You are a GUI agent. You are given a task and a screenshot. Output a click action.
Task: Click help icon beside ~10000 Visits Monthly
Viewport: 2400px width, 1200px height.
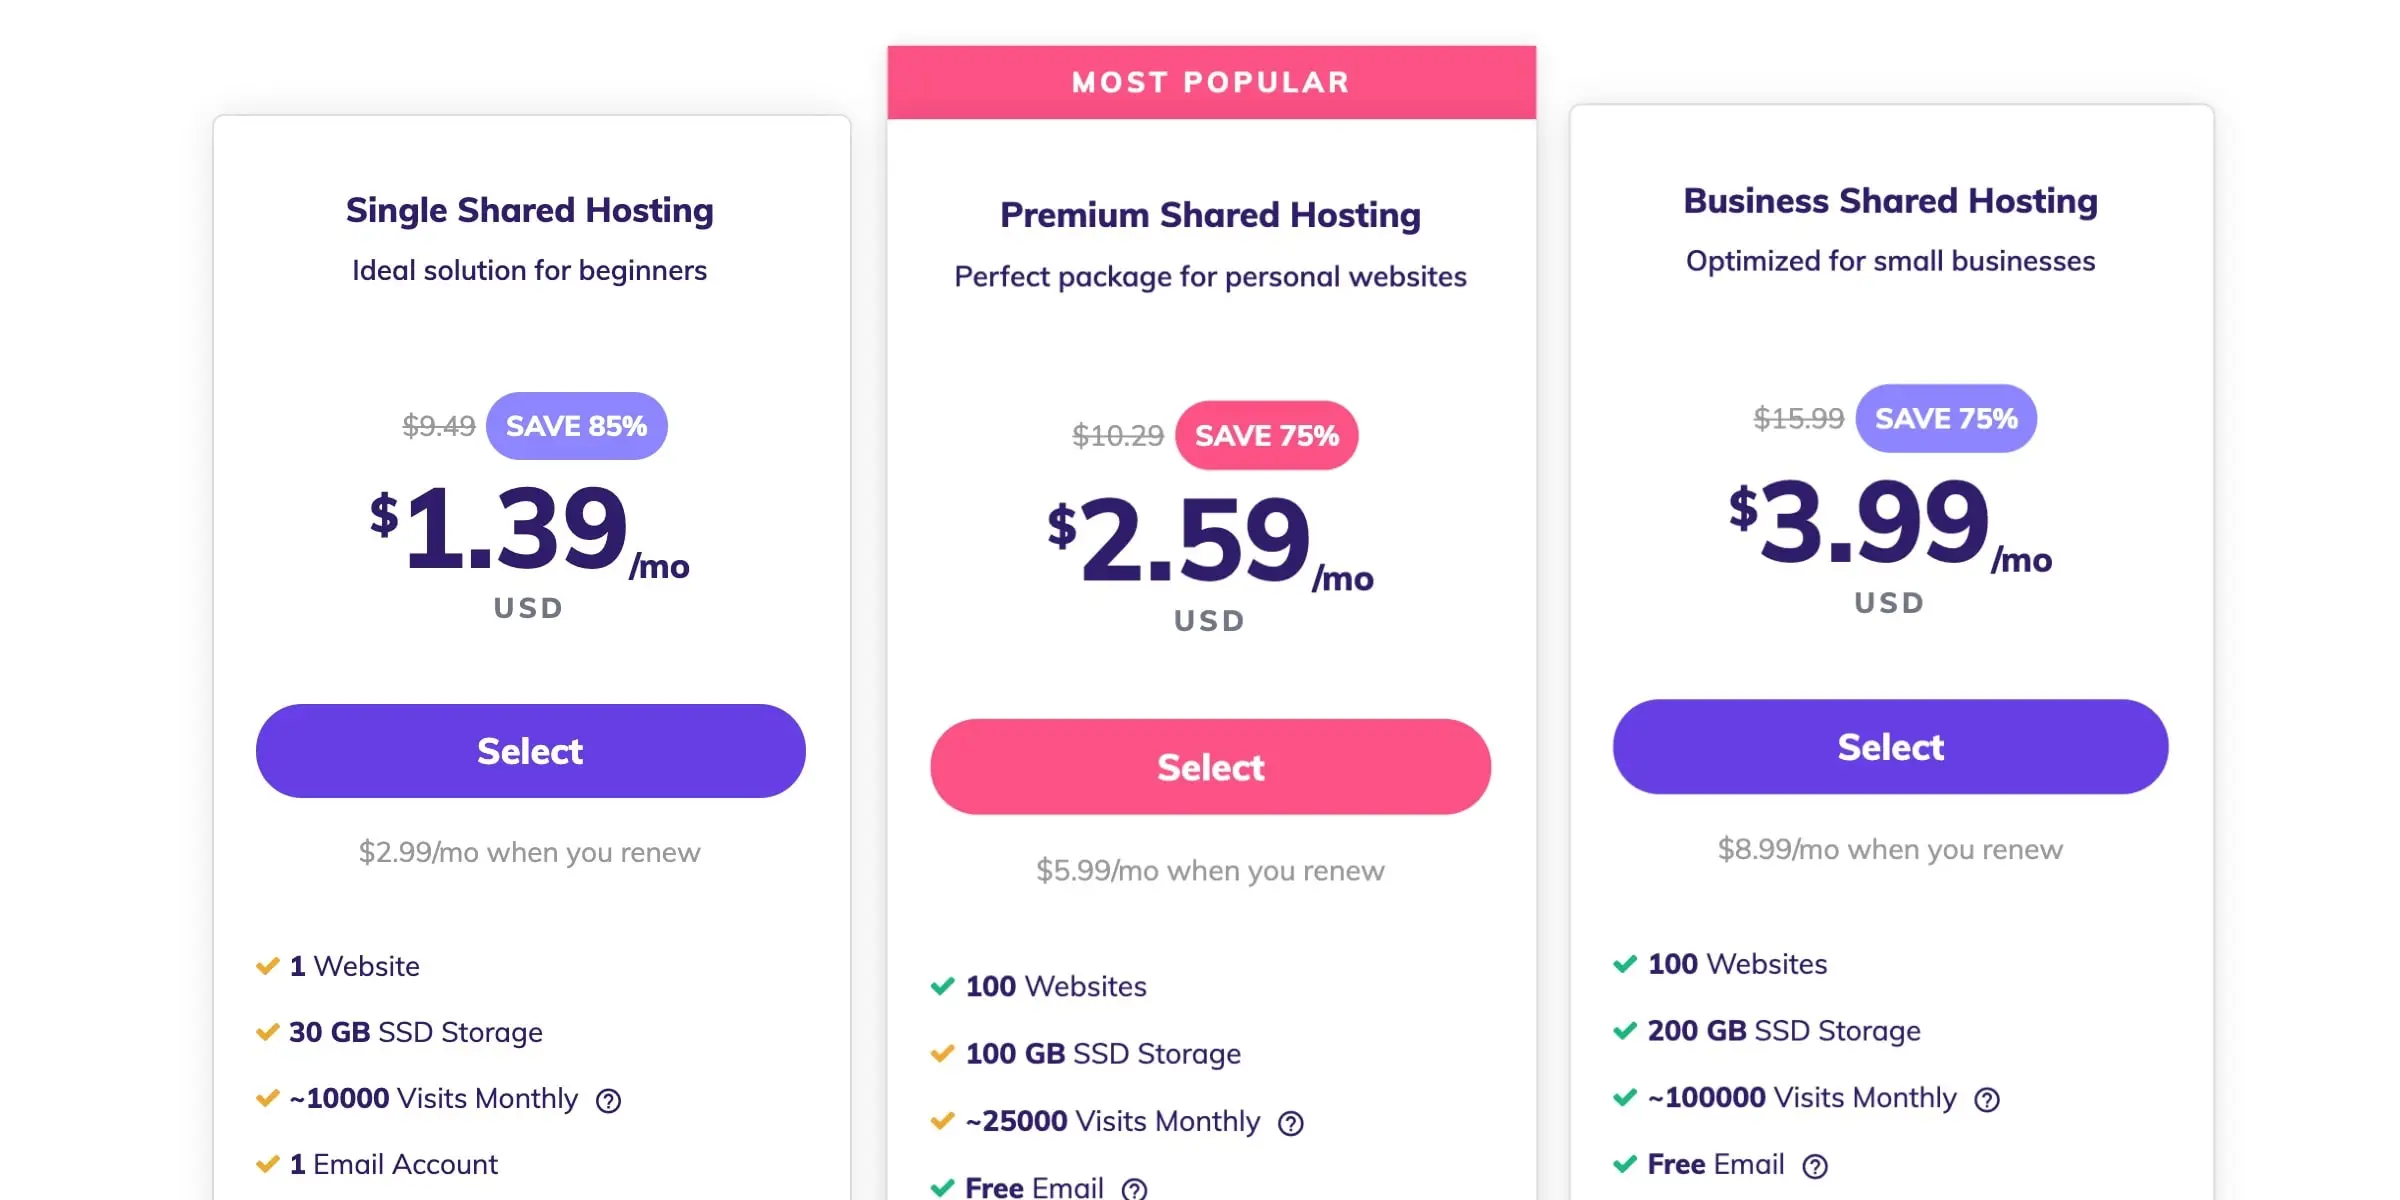(608, 1101)
